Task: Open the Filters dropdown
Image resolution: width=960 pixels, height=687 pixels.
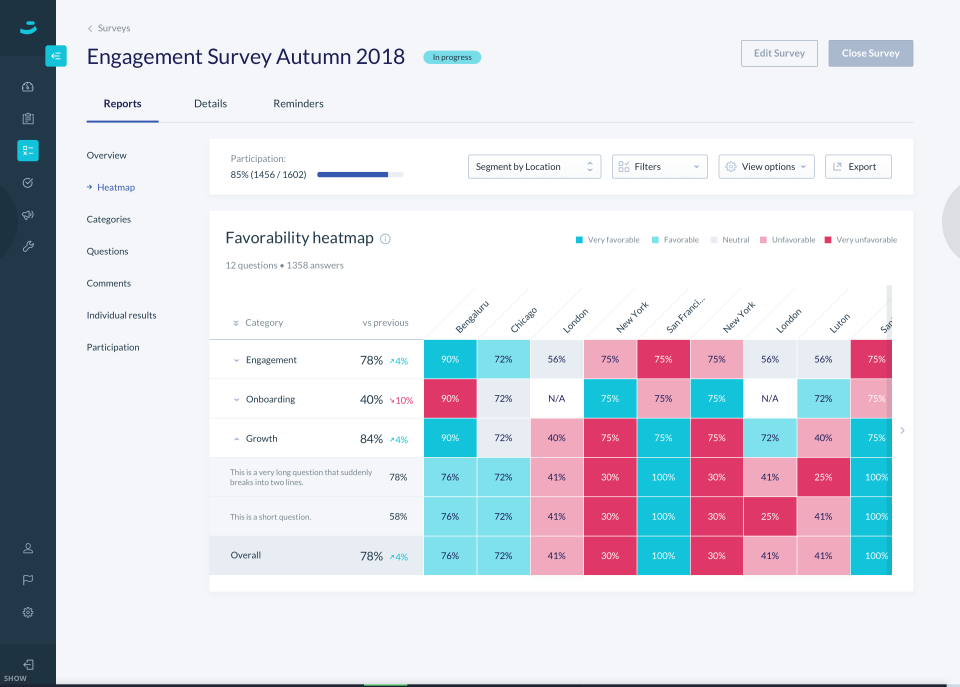Action: tap(659, 166)
